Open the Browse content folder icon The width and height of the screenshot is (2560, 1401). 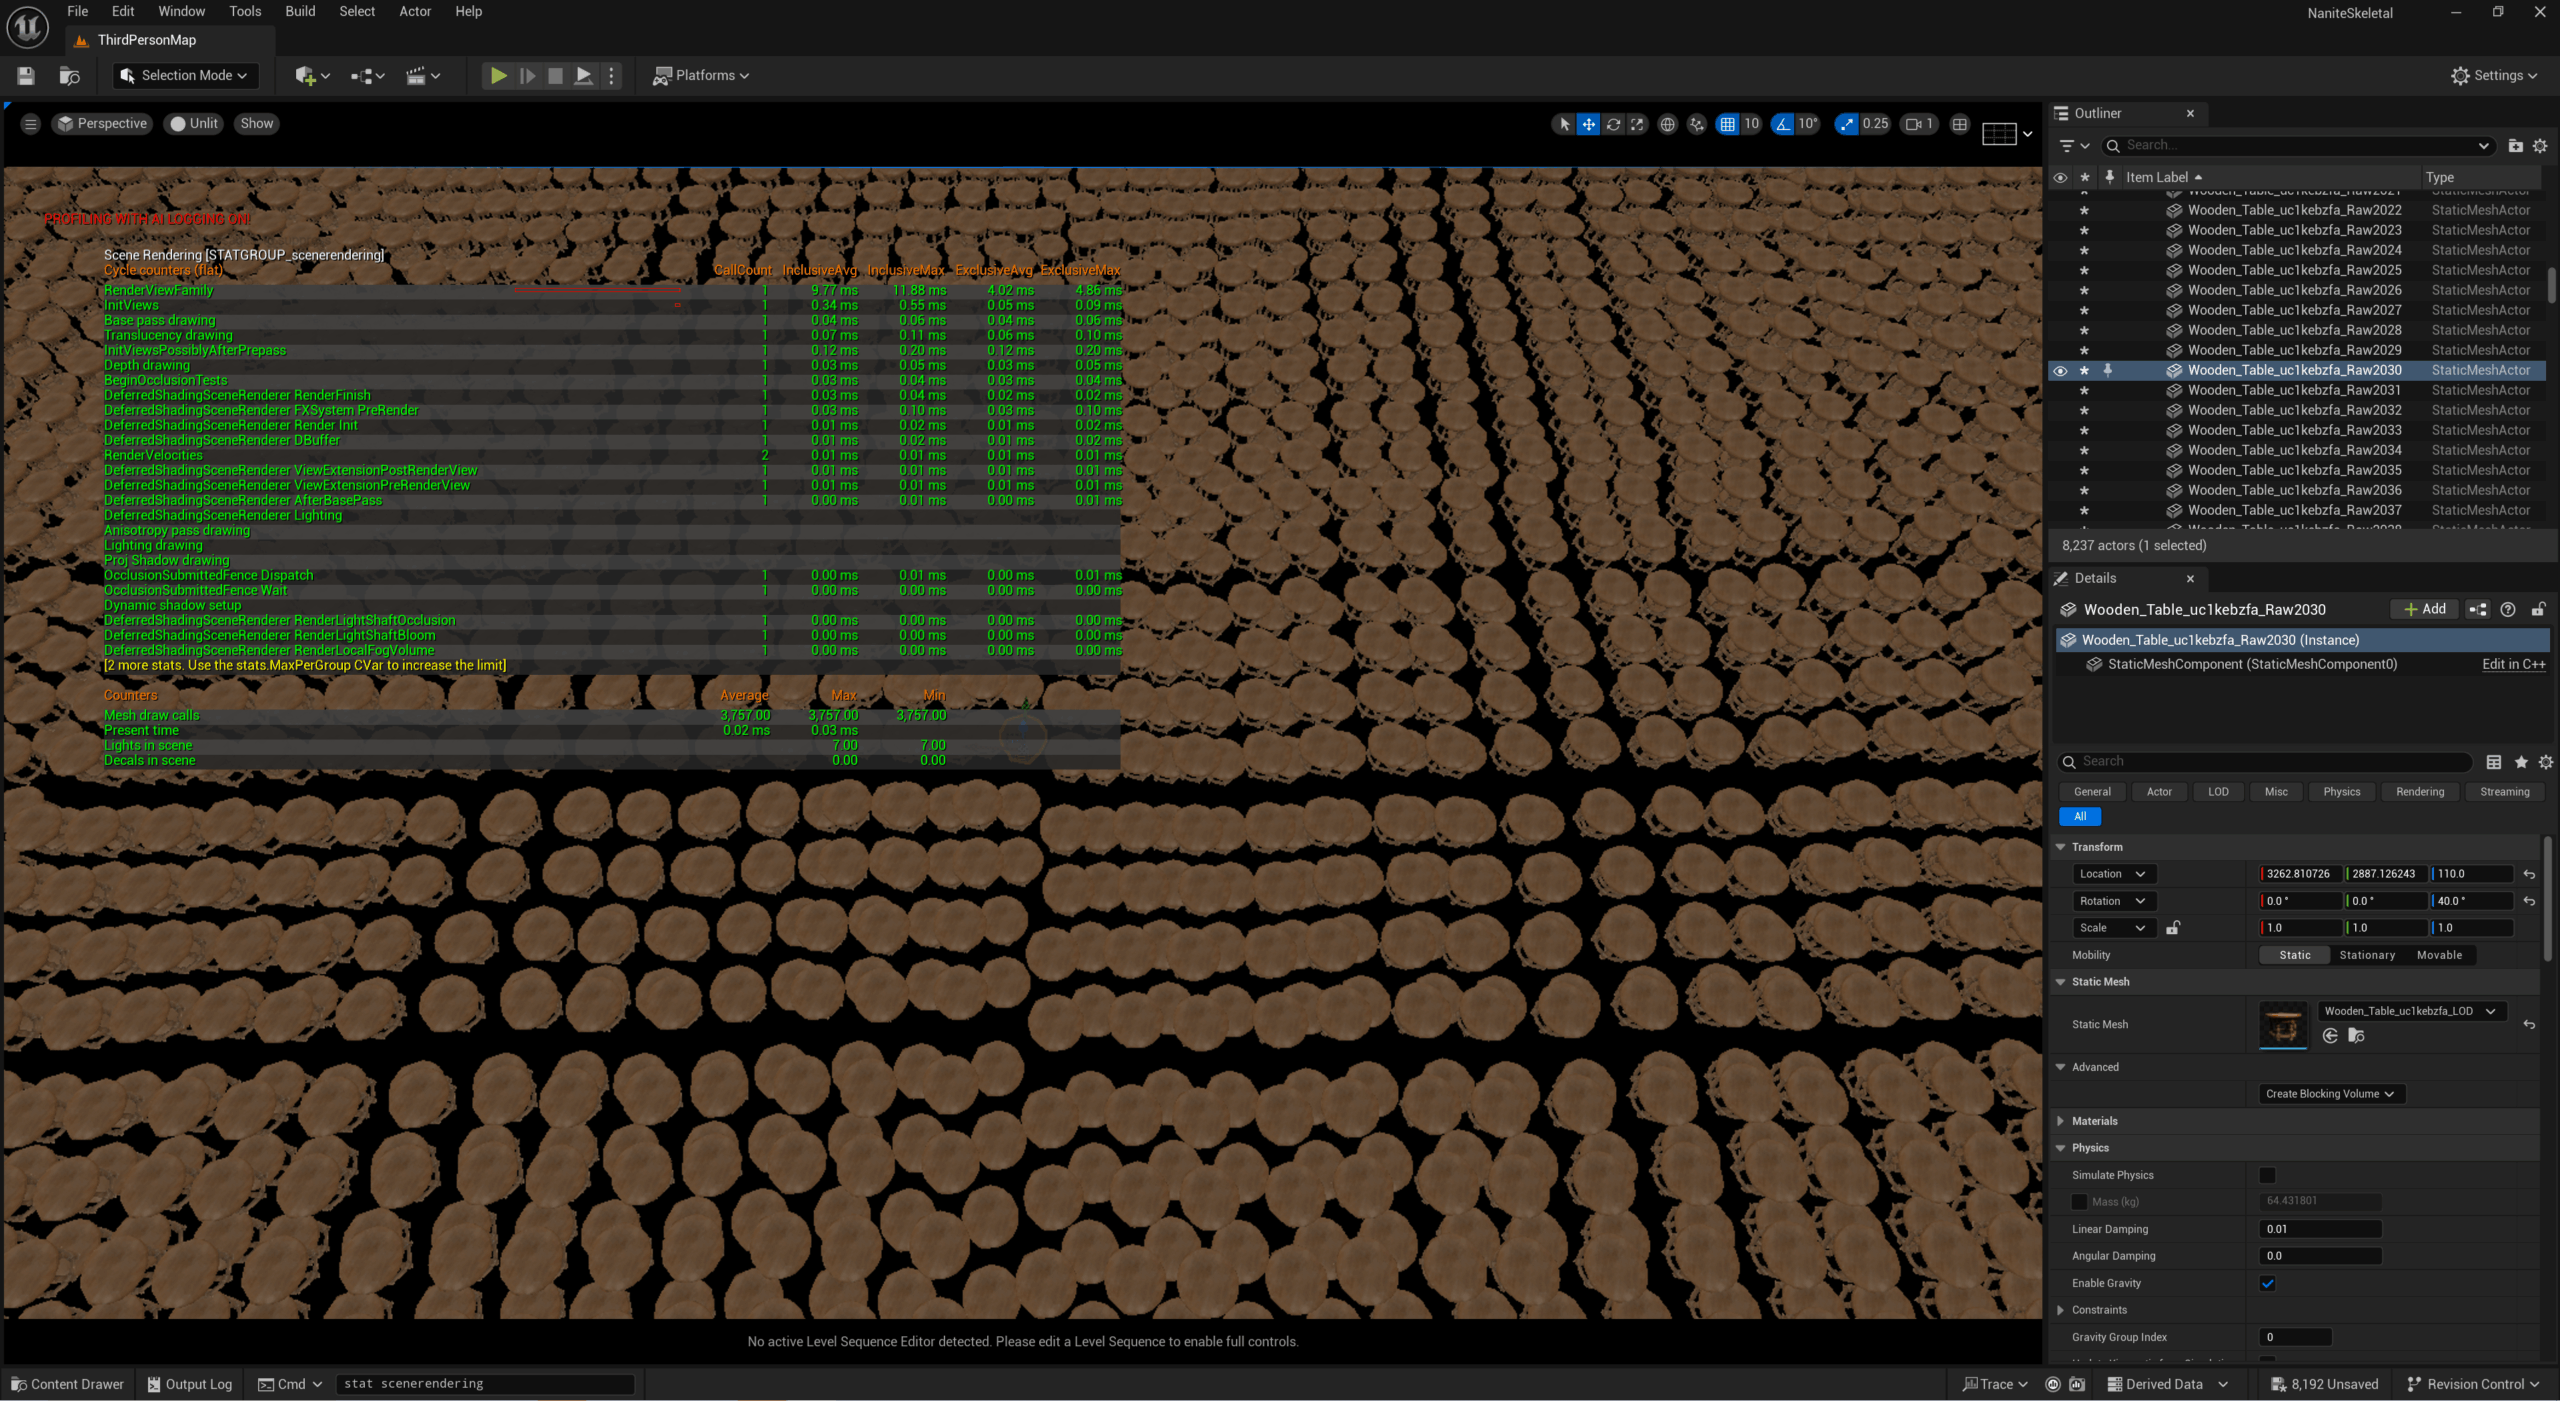69,76
